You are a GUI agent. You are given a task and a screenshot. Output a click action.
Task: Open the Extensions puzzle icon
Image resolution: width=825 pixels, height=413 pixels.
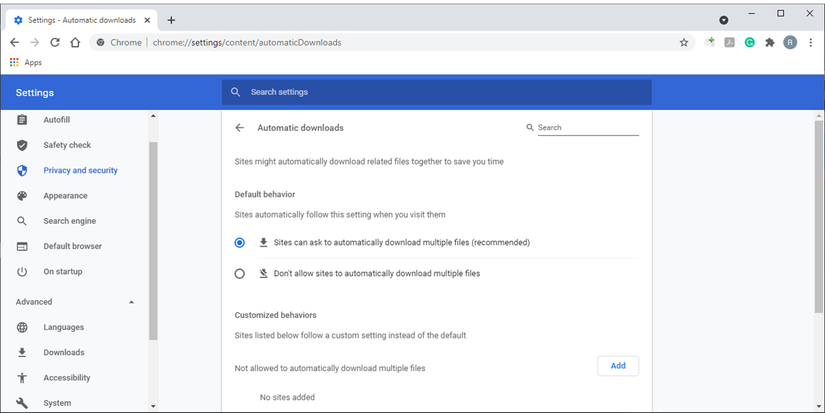pos(770,43)
